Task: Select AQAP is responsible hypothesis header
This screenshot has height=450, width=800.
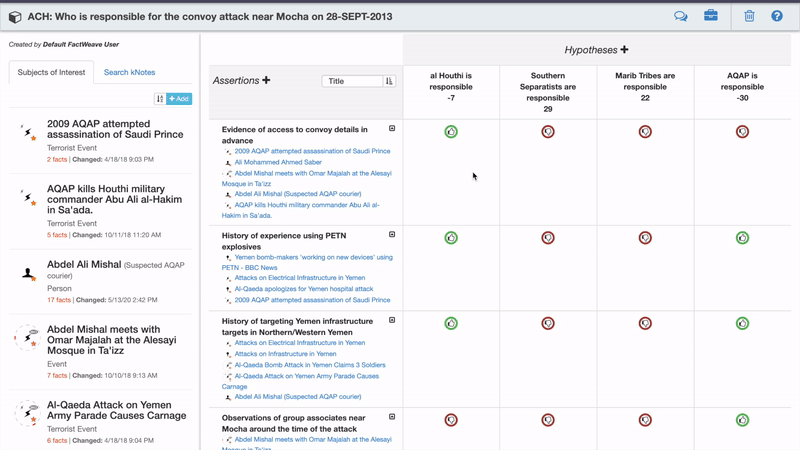Action: (x=742, y=87)
